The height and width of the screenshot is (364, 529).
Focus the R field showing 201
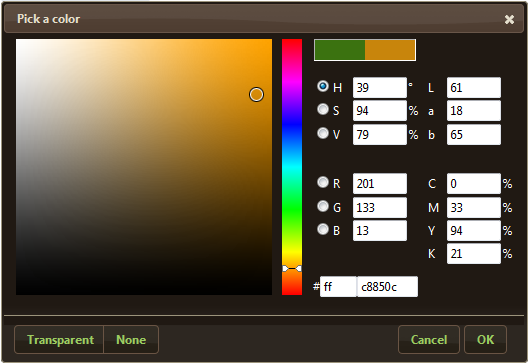click(380, 184)
